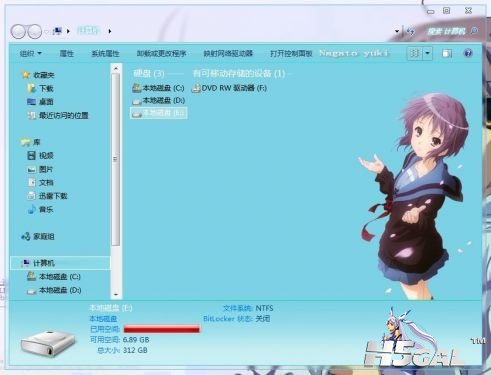Toggle the preview pane
Screen dimensions: 491x375
[x=447, y=53]
